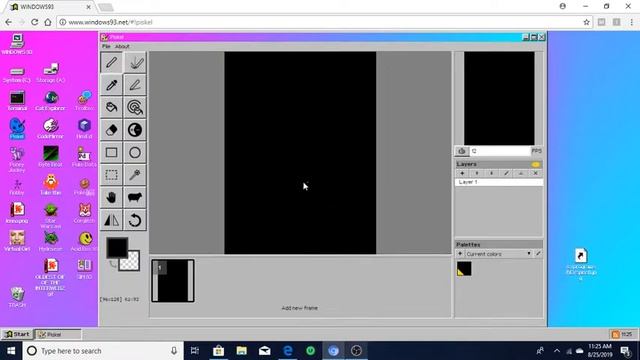The width and height of the screenshot is (640, 360).
Task: Click the merge layer icon
Action: coord(521,173)
